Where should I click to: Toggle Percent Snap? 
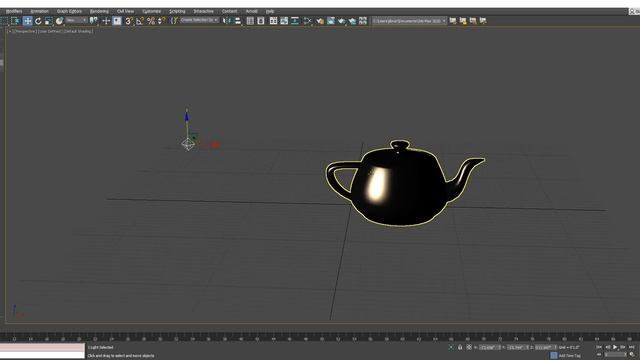click(x=151, y=21)
